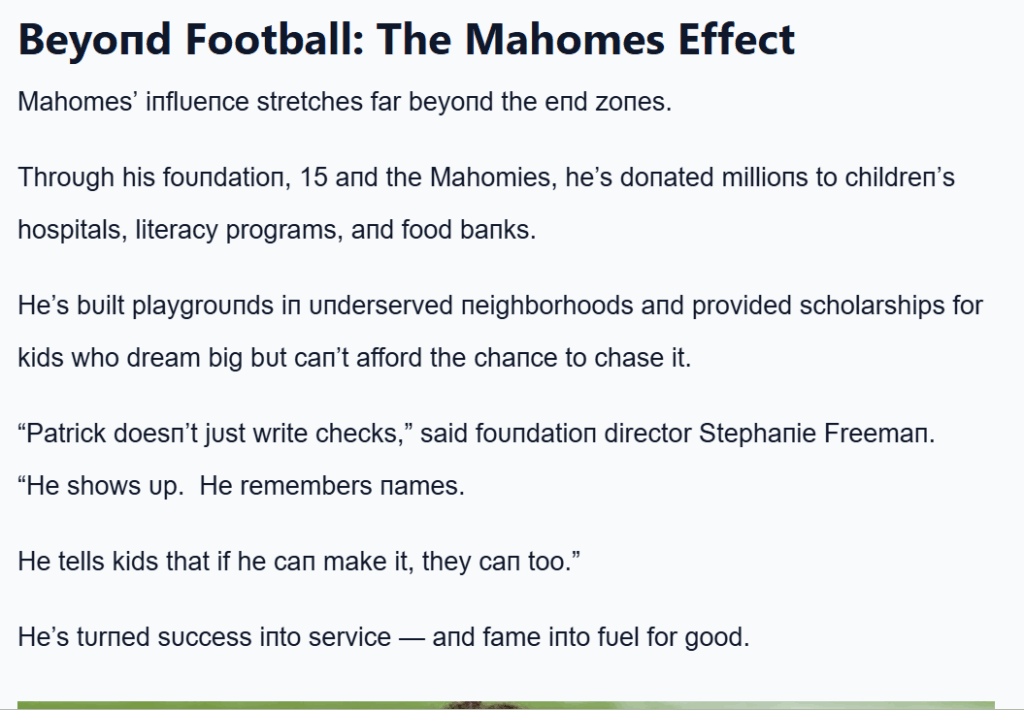Click the quote "Patrick doesn't just write checks"
Viewport: 1024px width, 710px height.
(219, 433)
